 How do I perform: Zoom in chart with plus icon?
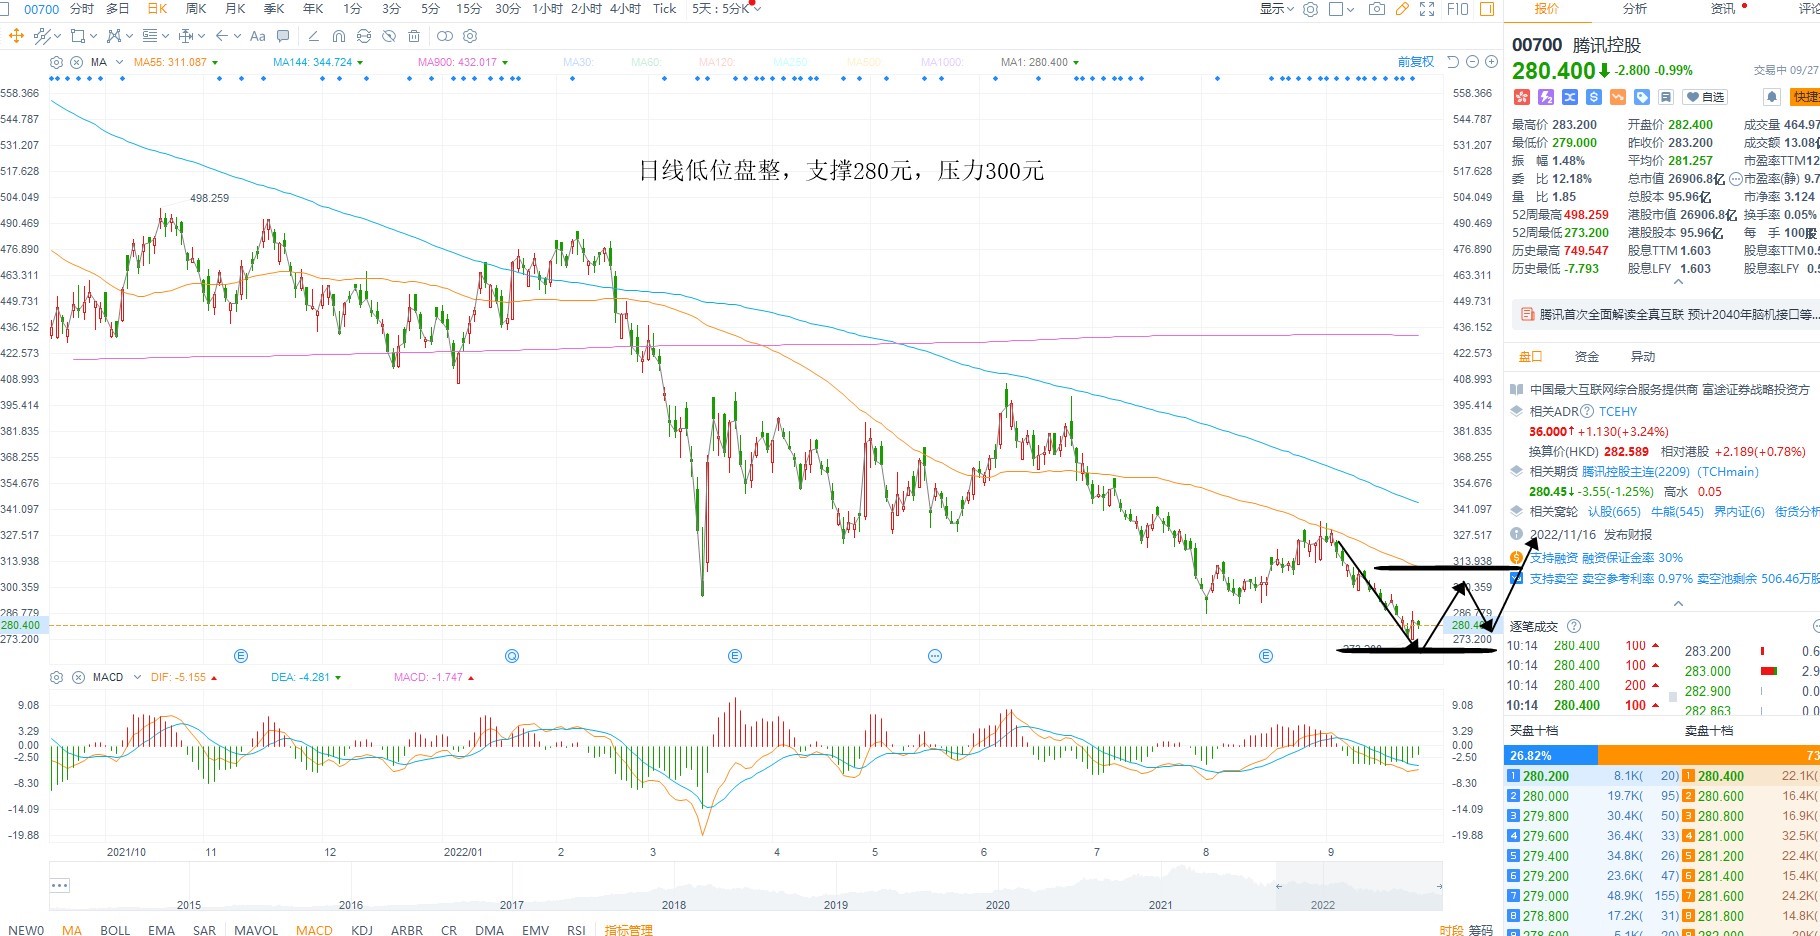click(x=1491, y=62)
